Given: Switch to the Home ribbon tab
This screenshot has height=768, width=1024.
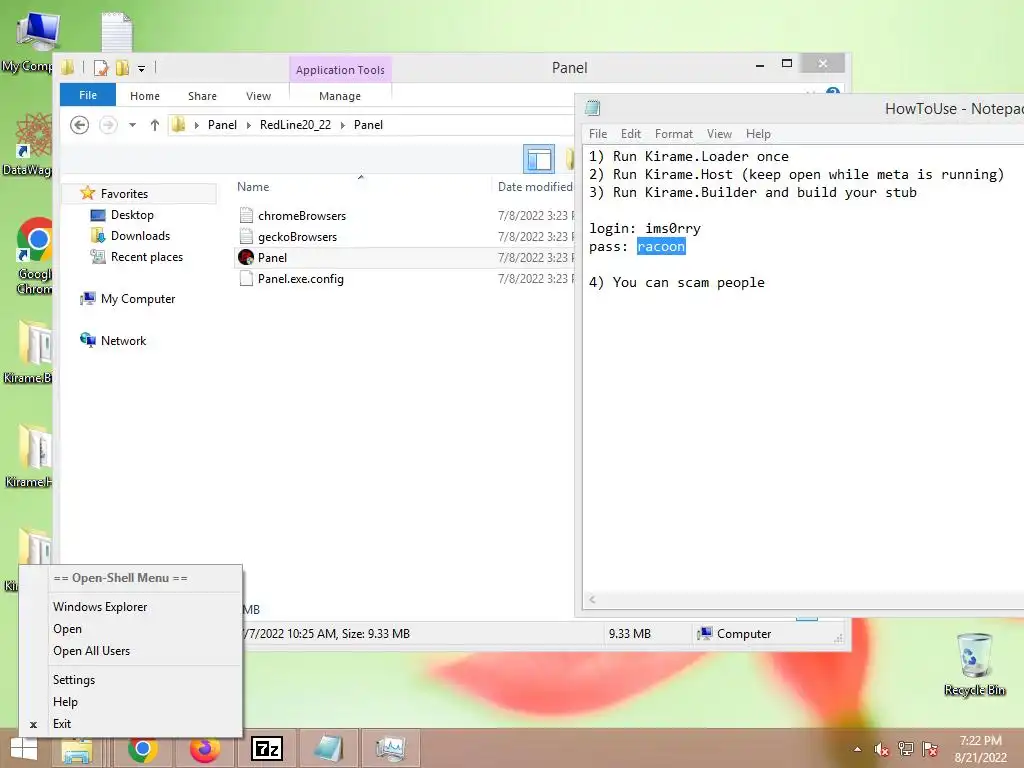Looking at the screenshot, I should point(144,96).
